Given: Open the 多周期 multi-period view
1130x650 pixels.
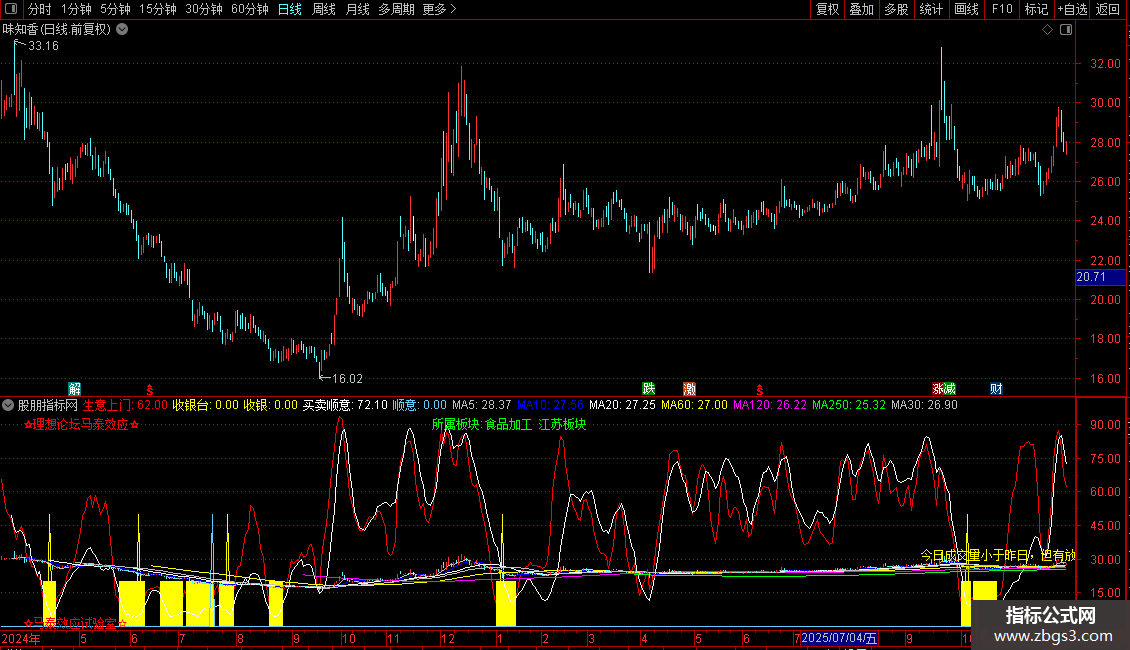Looking at the screenshot, I should coord(396,9).
